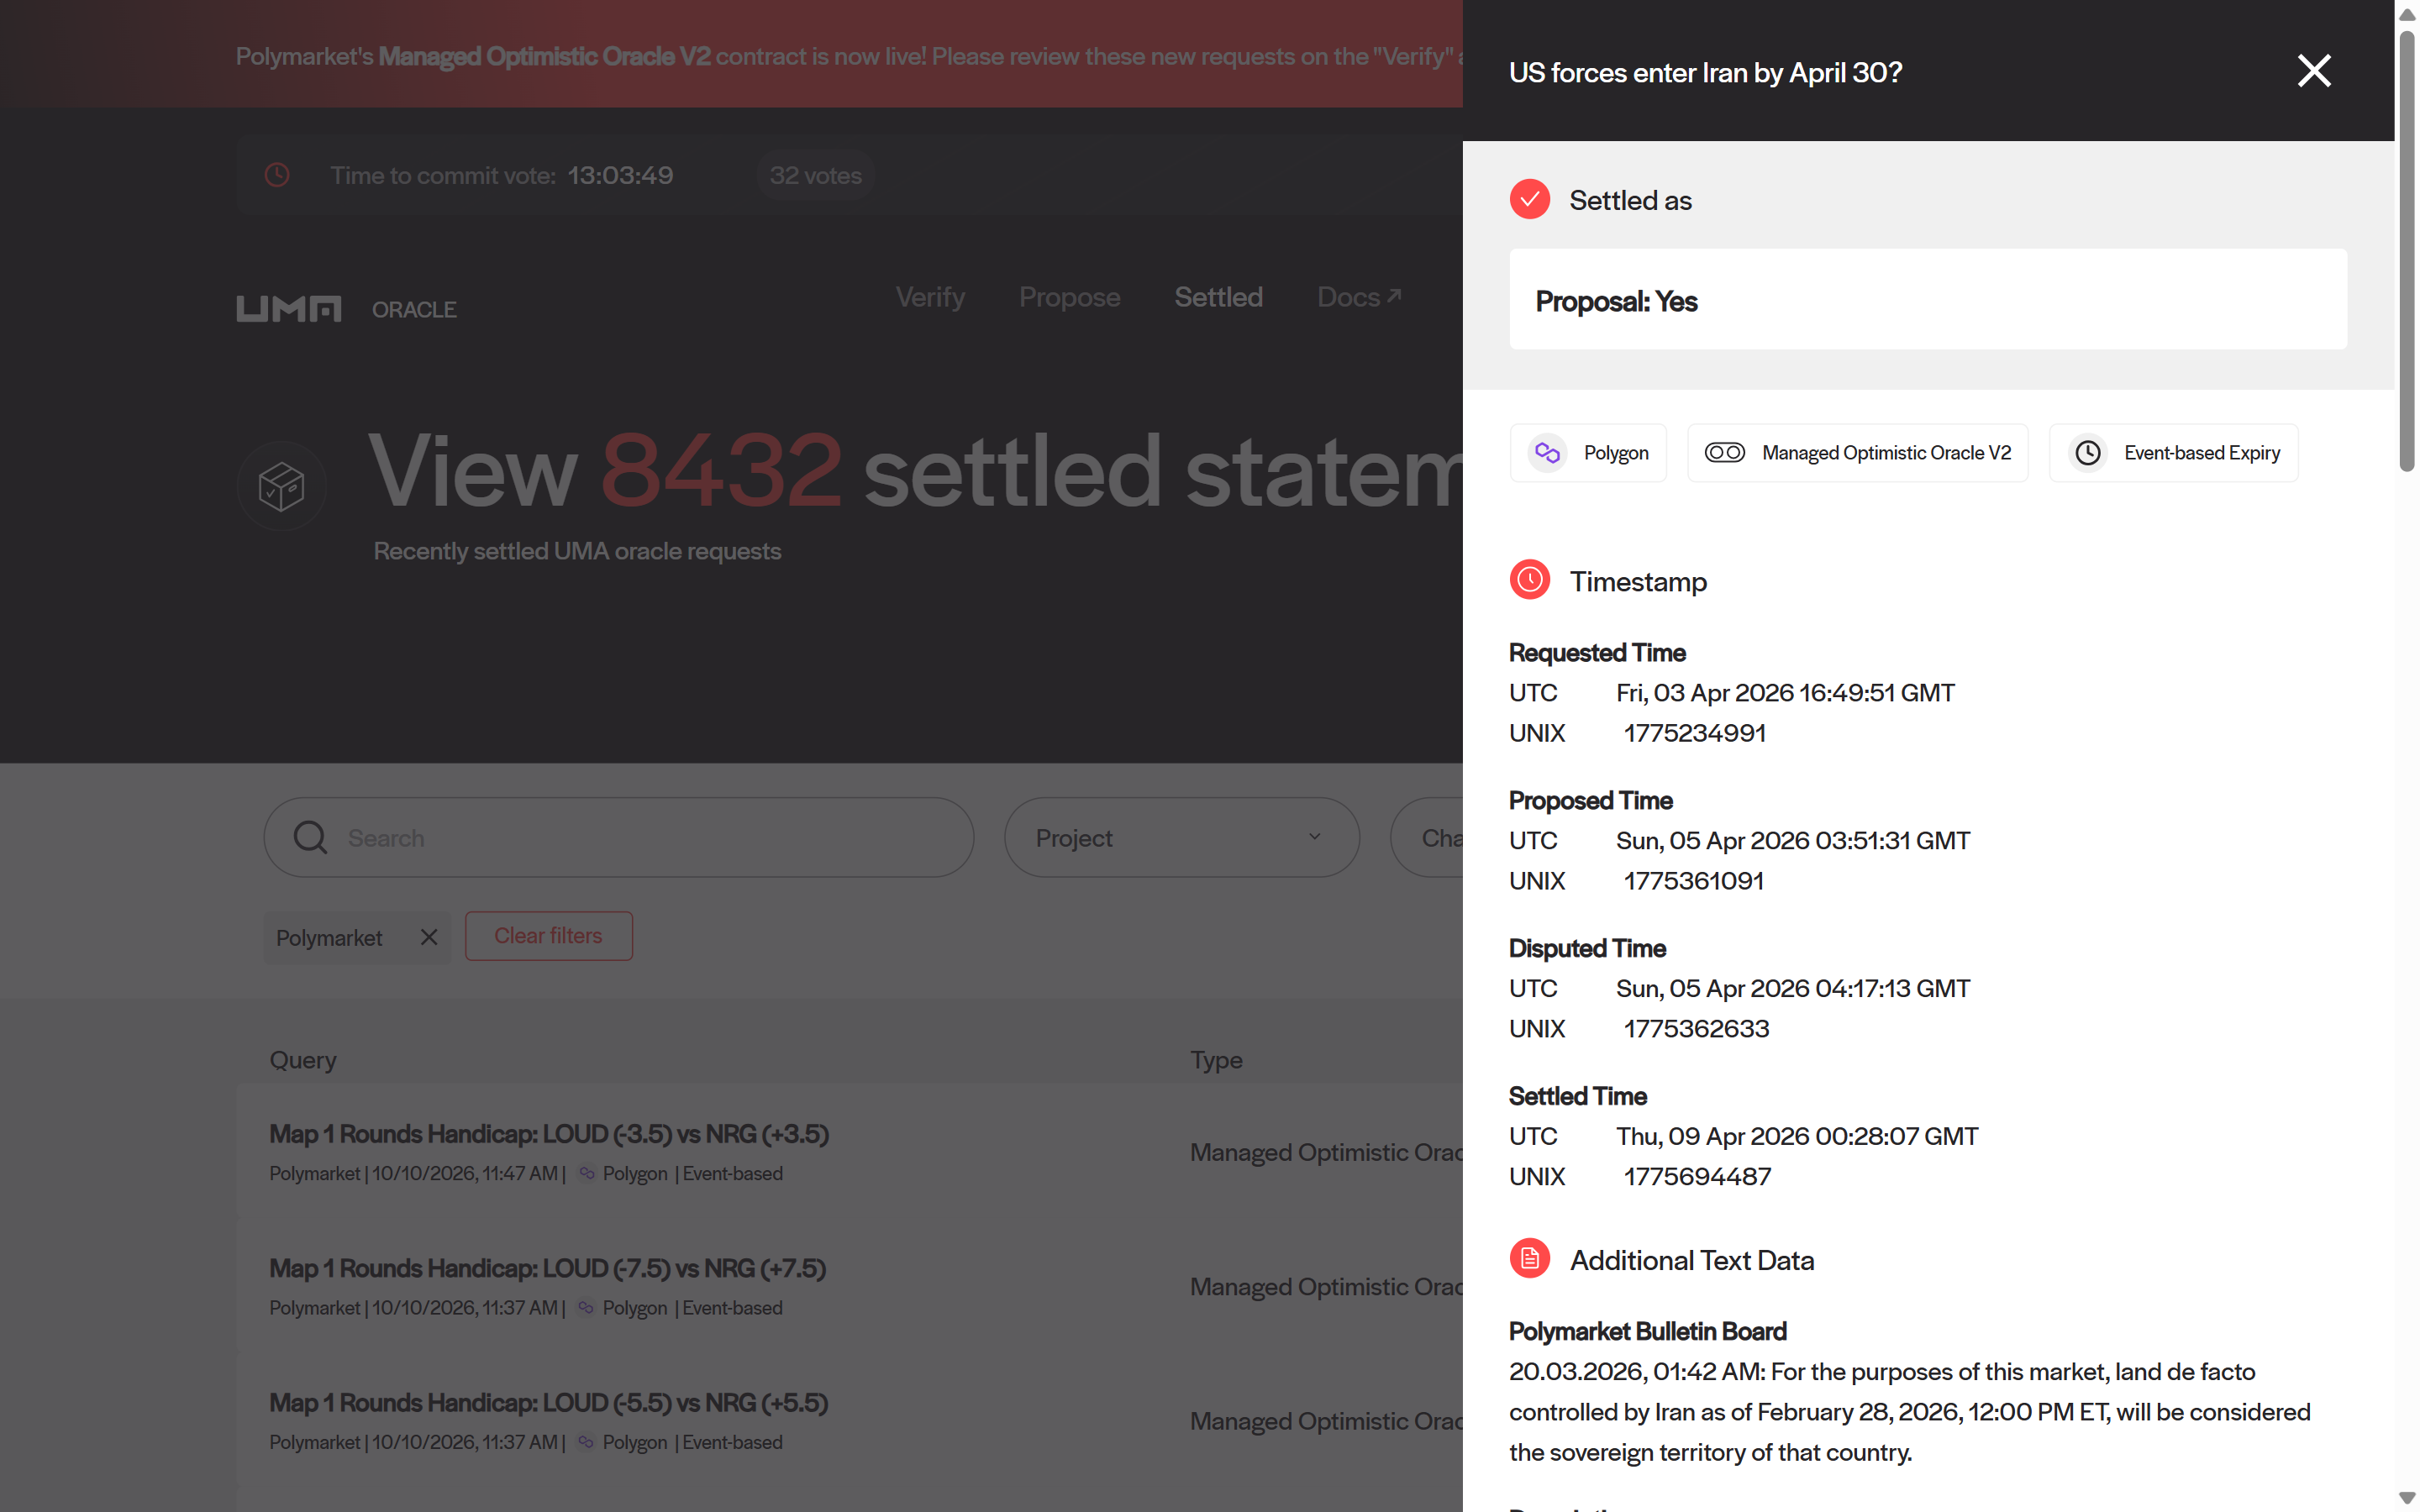Click the Additional Text Data document icon
Image resolution: width=2420 pixels, height=1512 pixels.
point(1529,1259)
